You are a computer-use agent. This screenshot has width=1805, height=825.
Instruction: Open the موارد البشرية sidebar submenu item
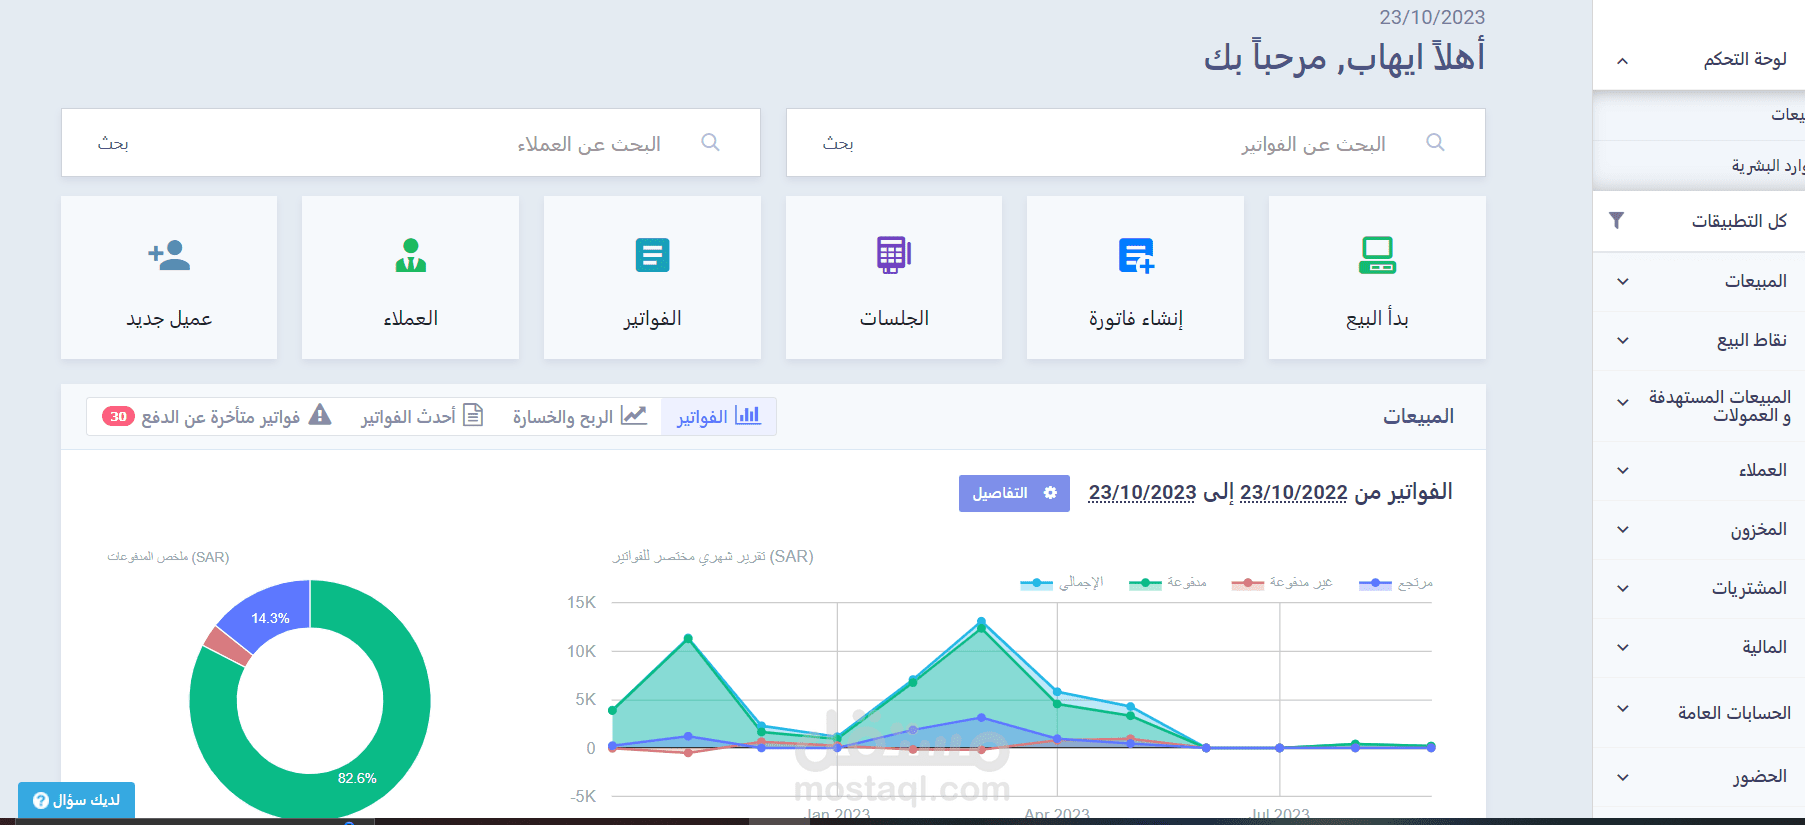click(x=1699, y=165)
